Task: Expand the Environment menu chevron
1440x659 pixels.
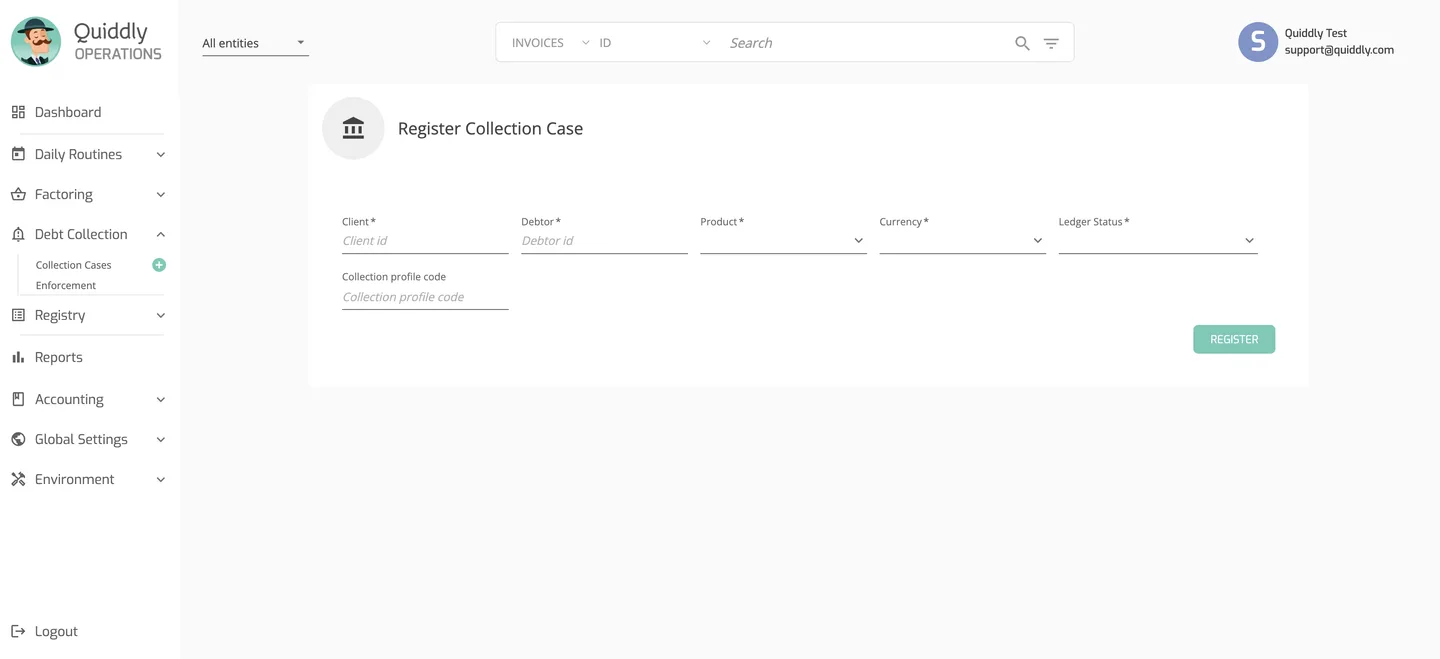Action: (x=161, y=479)
